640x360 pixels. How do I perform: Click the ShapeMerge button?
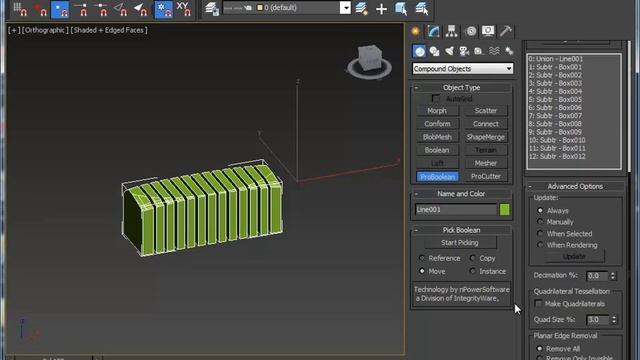pos(486,137)
